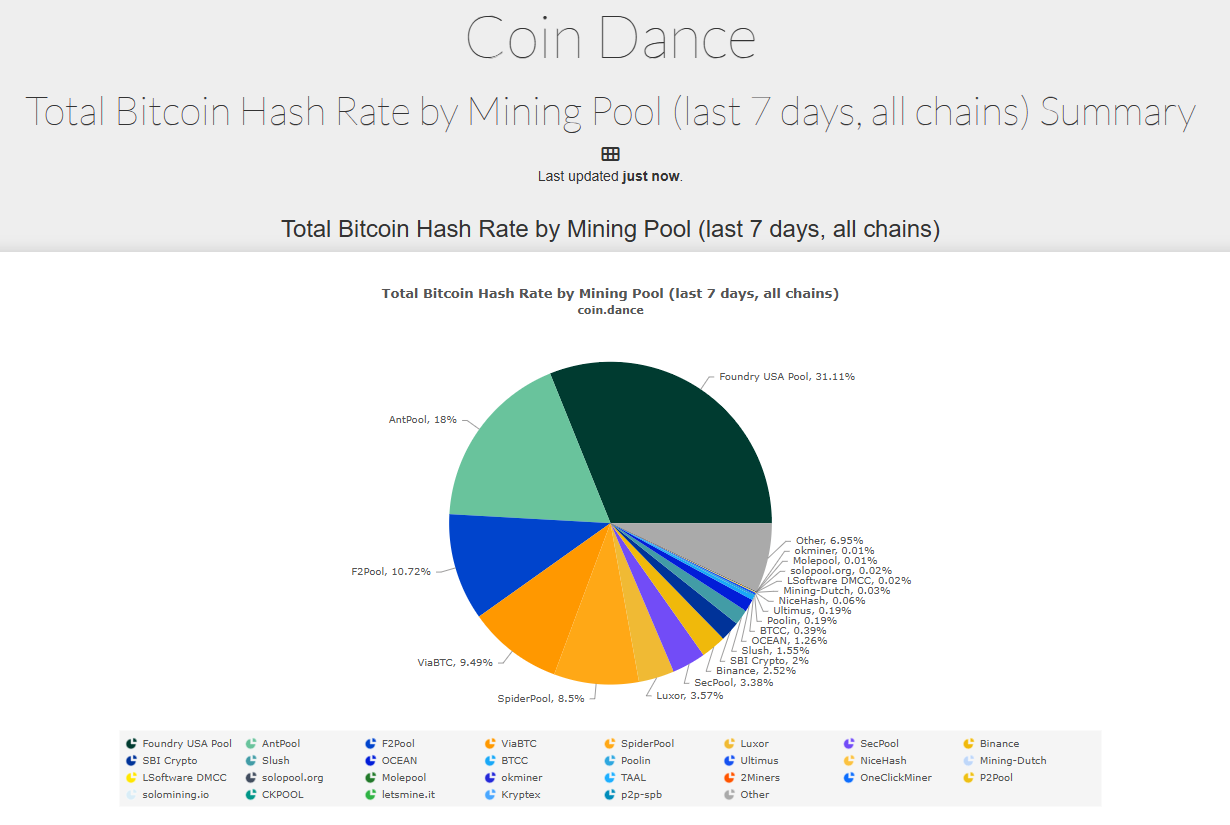Image resolution: width=1230 pixels, height=825 pixels.
Task: Click the Kryptex legend icon
Action: tap(489, 794)
